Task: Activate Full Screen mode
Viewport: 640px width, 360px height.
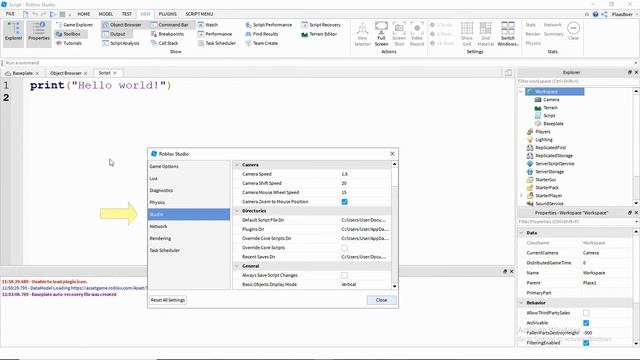Action: point(381,34)
